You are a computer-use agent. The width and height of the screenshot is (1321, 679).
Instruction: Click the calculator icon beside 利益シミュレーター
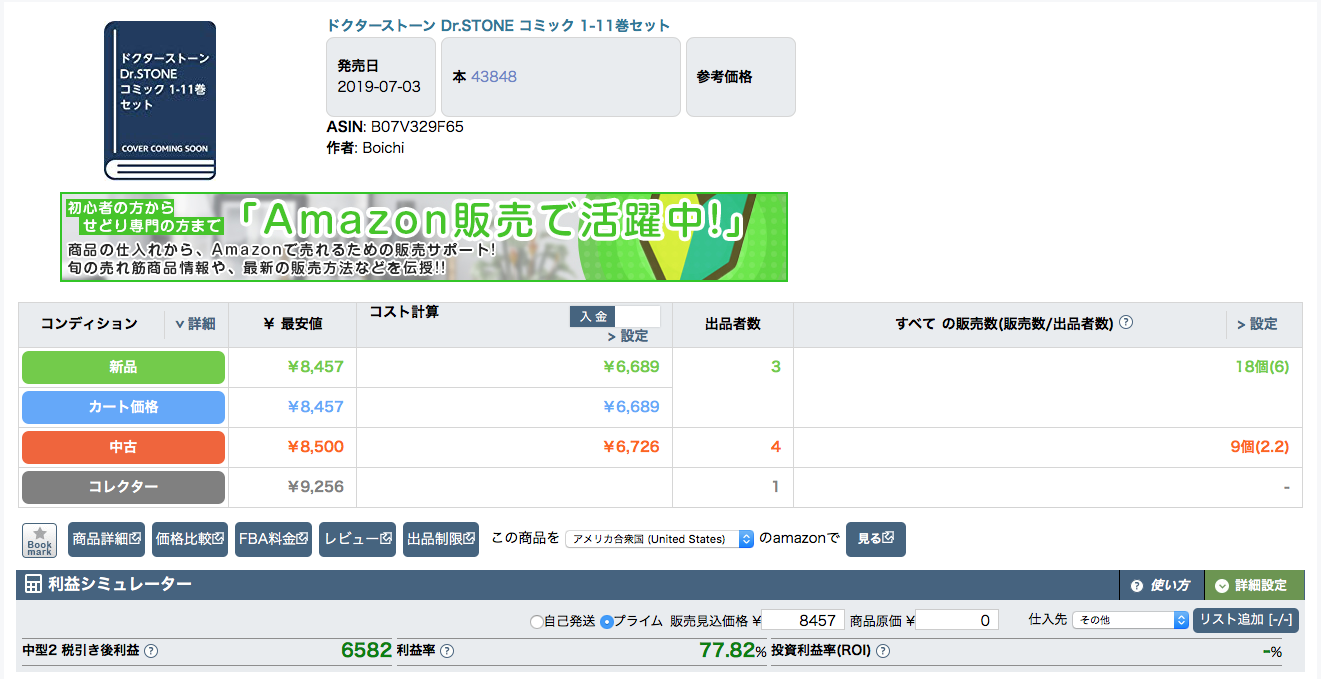33,585
